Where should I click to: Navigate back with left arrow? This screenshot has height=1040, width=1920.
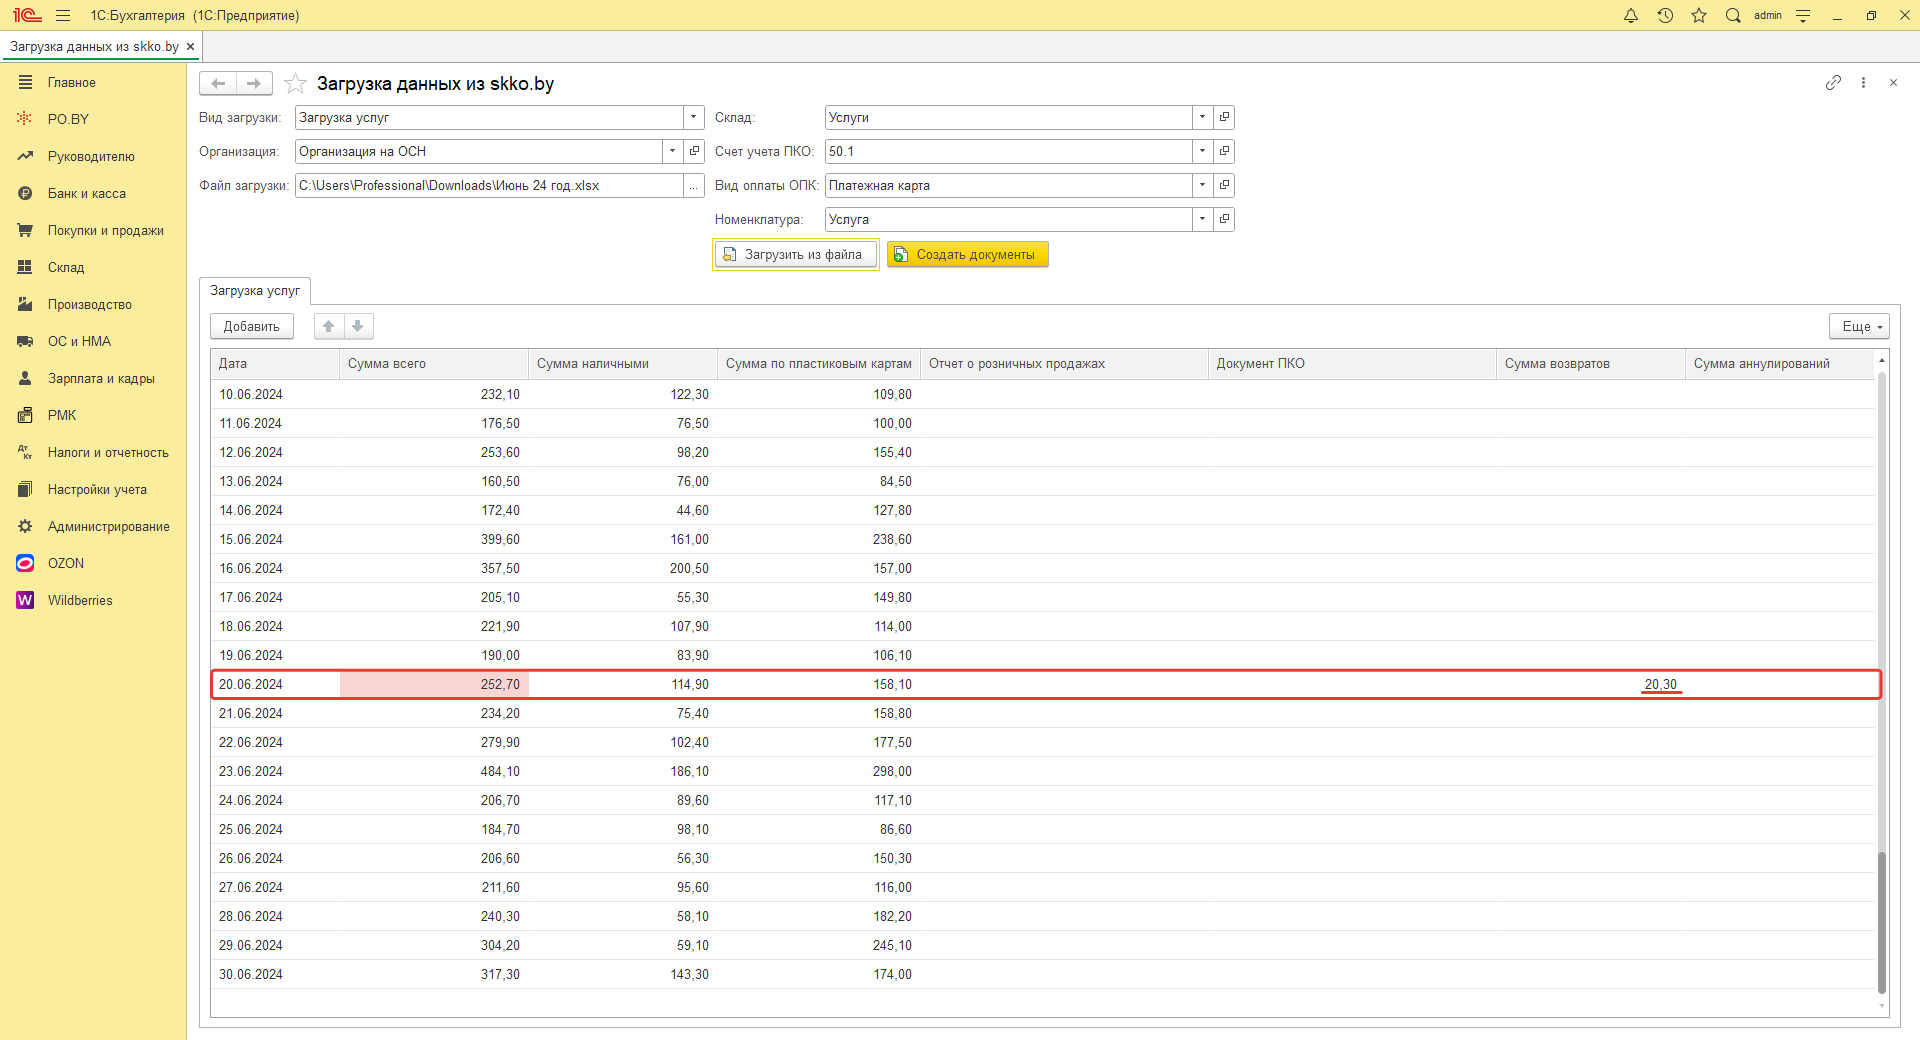pyautogui.click(x=218, y=83)
